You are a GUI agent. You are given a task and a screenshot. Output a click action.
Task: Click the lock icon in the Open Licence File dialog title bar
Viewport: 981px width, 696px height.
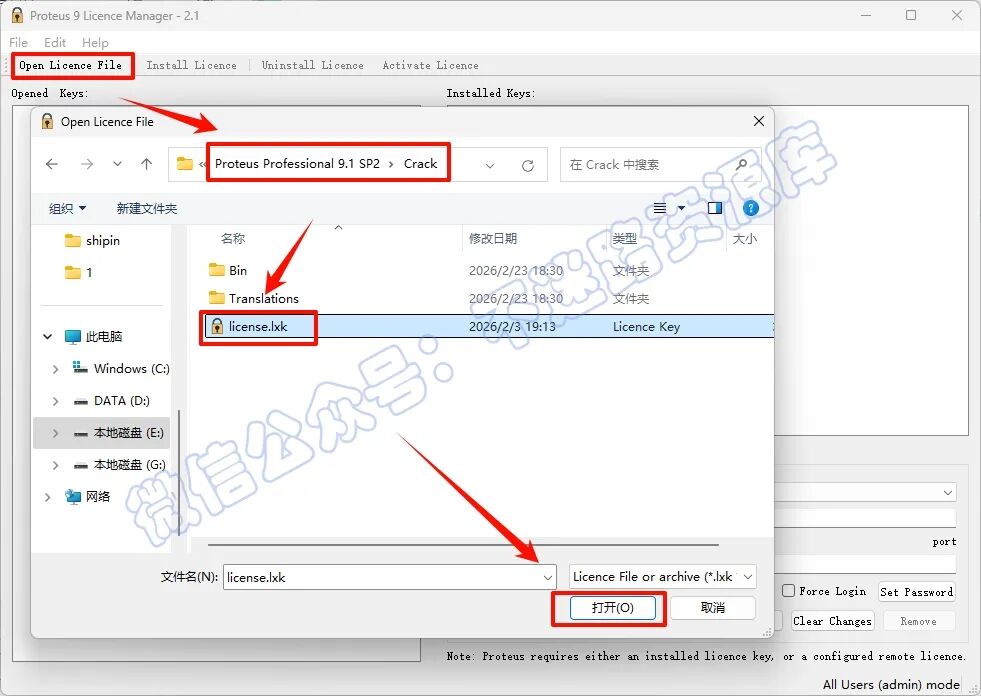click(x=47, y=121)
